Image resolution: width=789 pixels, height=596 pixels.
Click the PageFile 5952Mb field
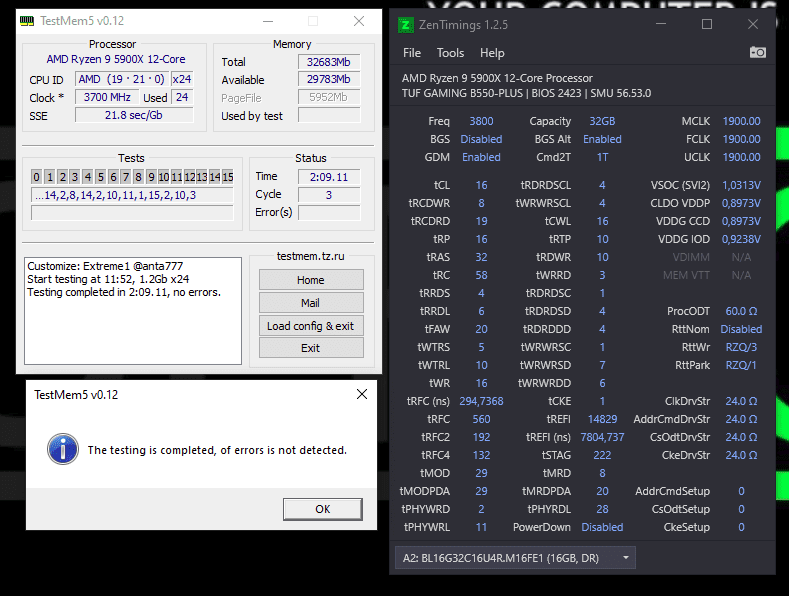pyautogui.click(x=329, y=97)
